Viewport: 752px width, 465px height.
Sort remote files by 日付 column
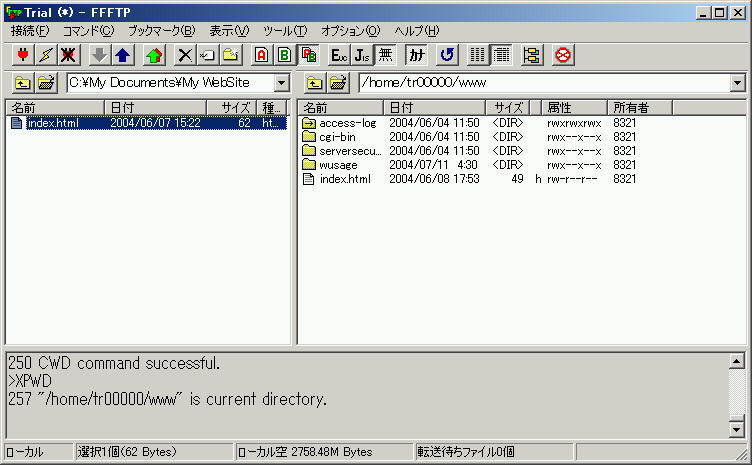pyautogui.click(x=434, y=107)
